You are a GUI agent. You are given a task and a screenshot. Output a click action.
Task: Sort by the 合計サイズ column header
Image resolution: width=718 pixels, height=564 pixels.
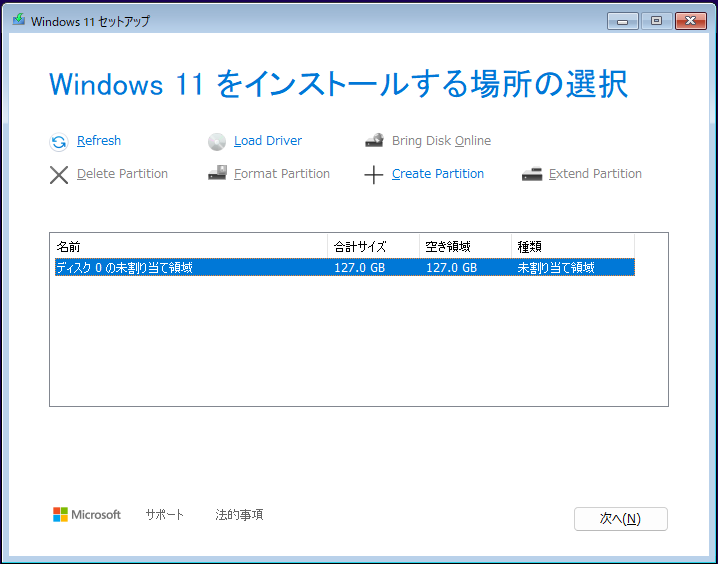[373, 247]
